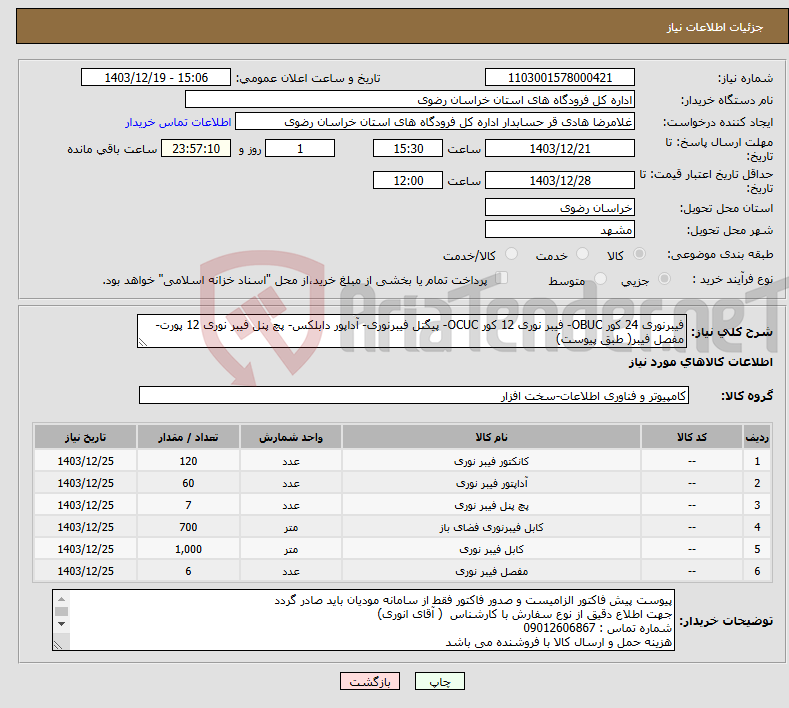
Task: Click the جزئیات اطلاعات نیاز page header
Action: [715, 27]
